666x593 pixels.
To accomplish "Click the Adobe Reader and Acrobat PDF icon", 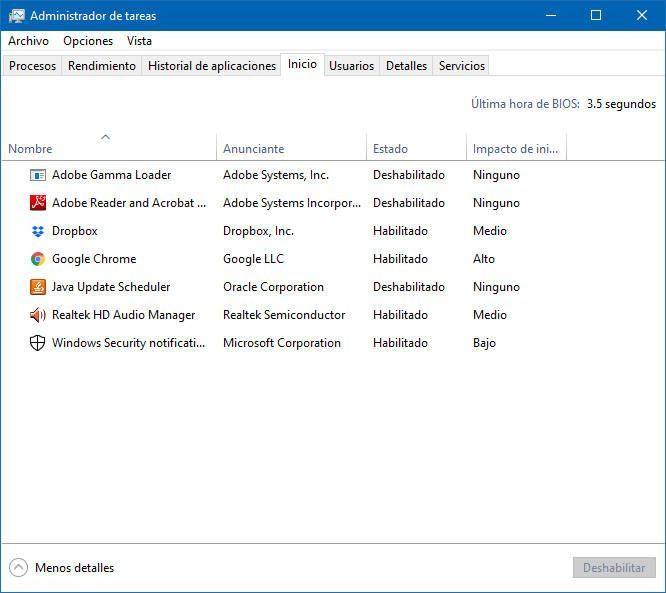I will click(38, 203).
